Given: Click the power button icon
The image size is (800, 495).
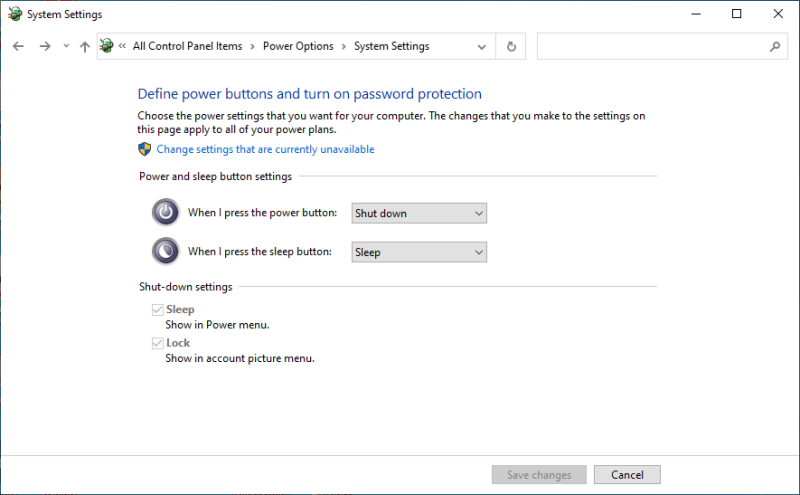Looking at the screenshot, I should coord(165,213).
